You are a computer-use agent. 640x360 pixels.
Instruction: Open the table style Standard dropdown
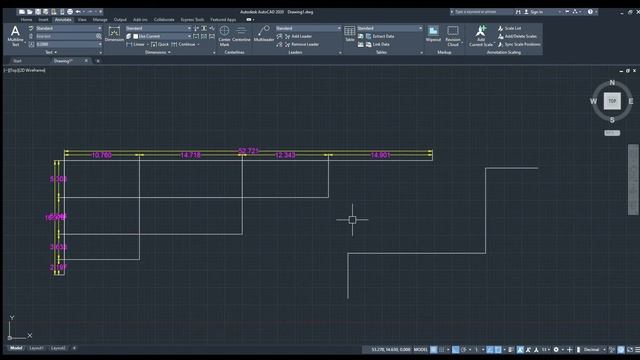point(390,28)
